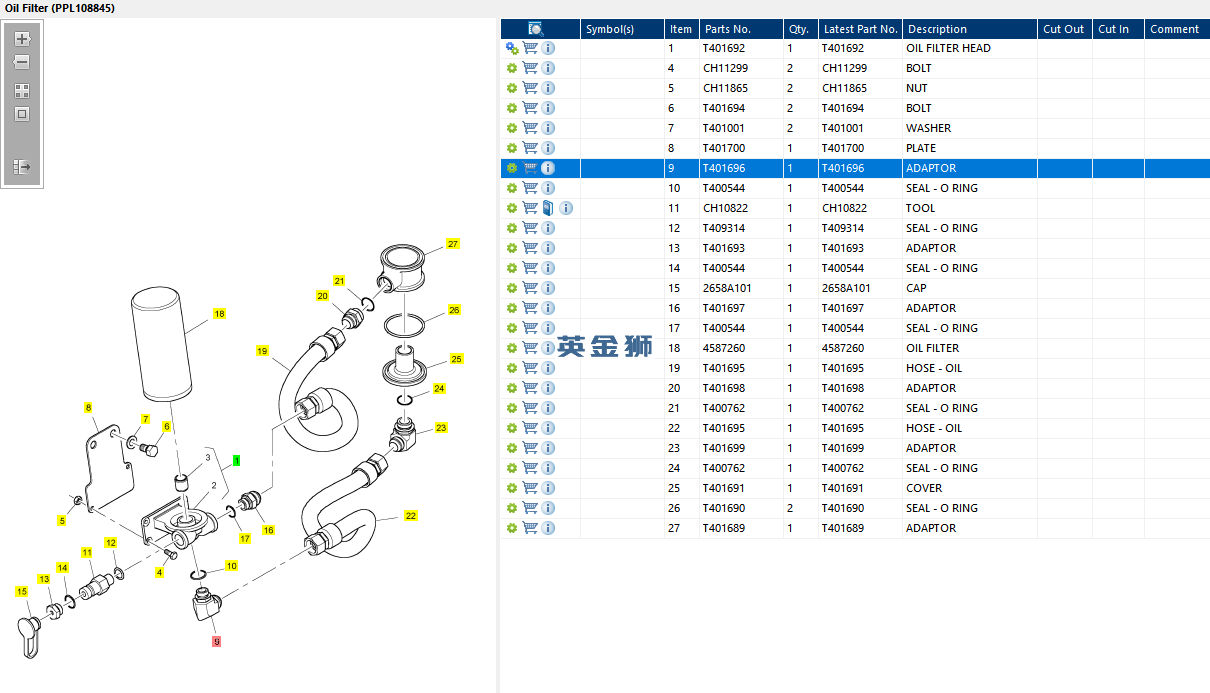Click the list-with-arrow icon in the diagram toolbar
1210x693 pixels.
[x=22, y=167]
